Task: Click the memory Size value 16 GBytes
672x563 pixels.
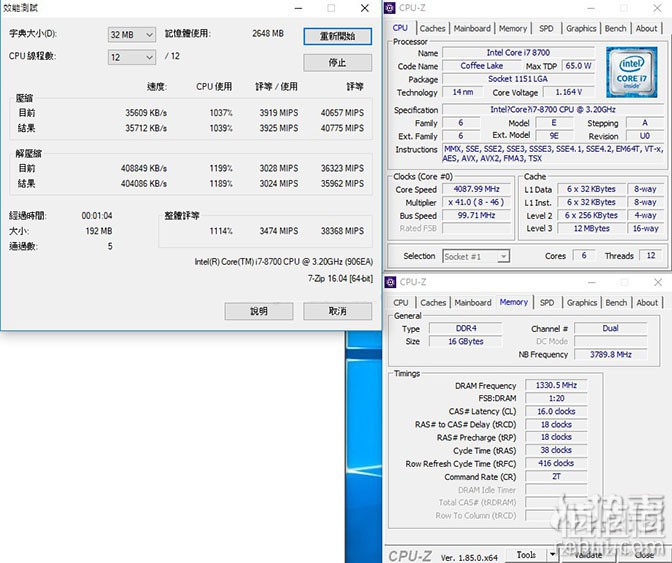Action: click(x=466, y=341)
